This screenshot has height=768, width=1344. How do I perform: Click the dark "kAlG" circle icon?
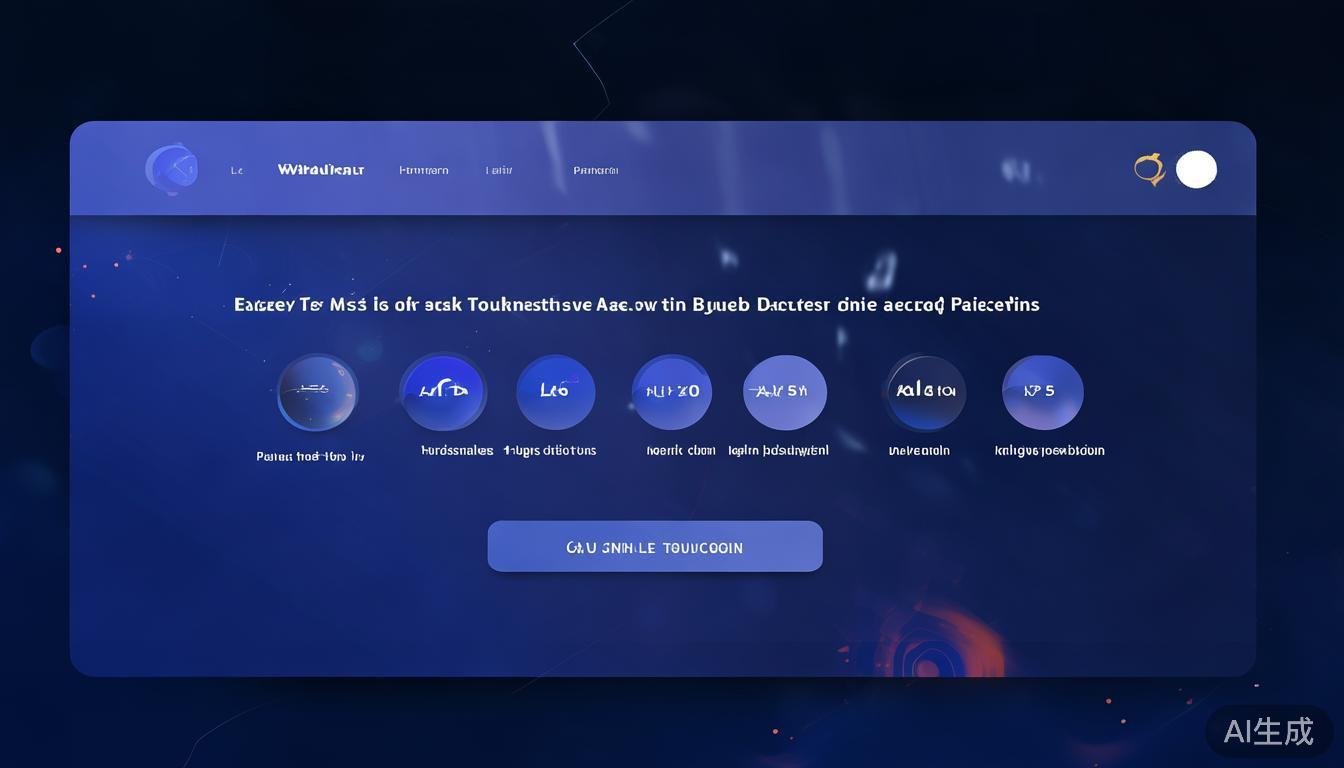pos(925,391)
